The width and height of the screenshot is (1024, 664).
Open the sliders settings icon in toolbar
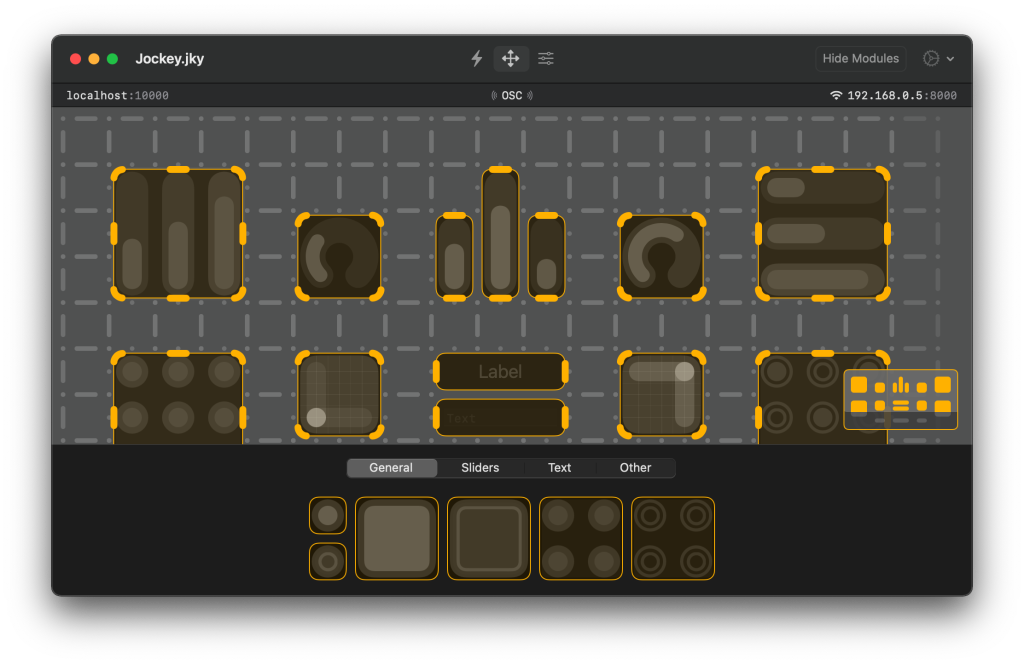(x=546, y=59)
